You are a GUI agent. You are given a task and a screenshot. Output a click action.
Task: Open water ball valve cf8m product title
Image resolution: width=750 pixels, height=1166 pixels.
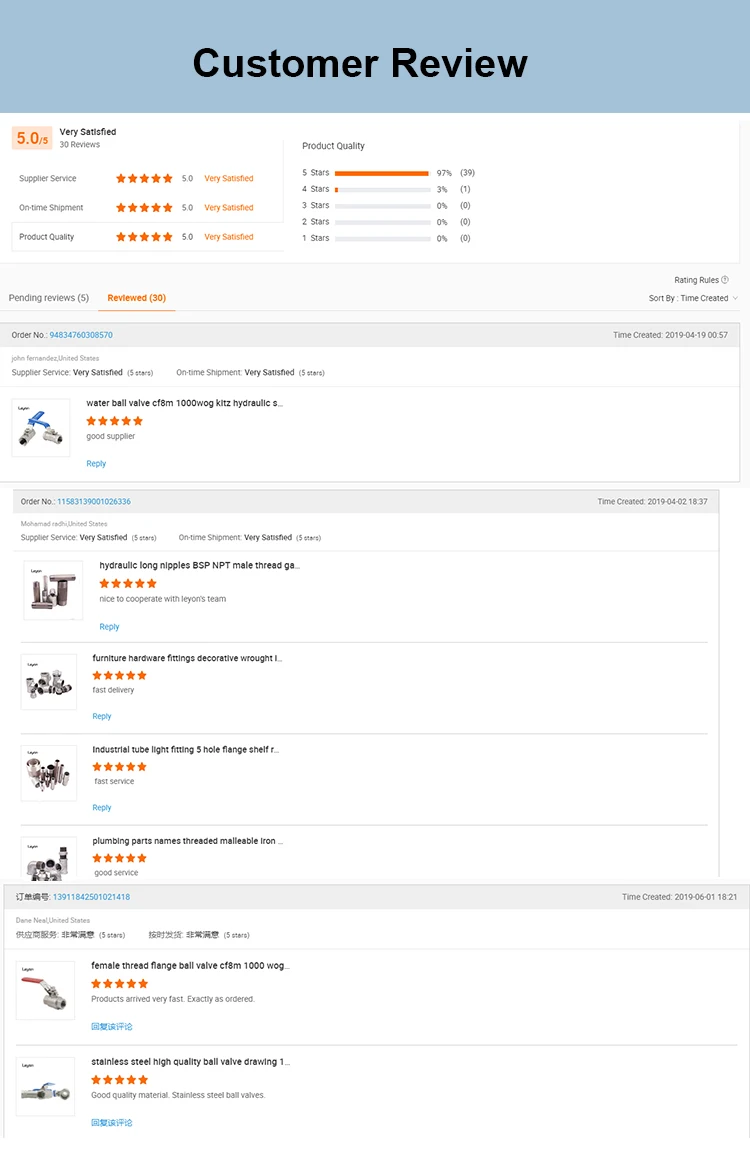click(184, 403)
